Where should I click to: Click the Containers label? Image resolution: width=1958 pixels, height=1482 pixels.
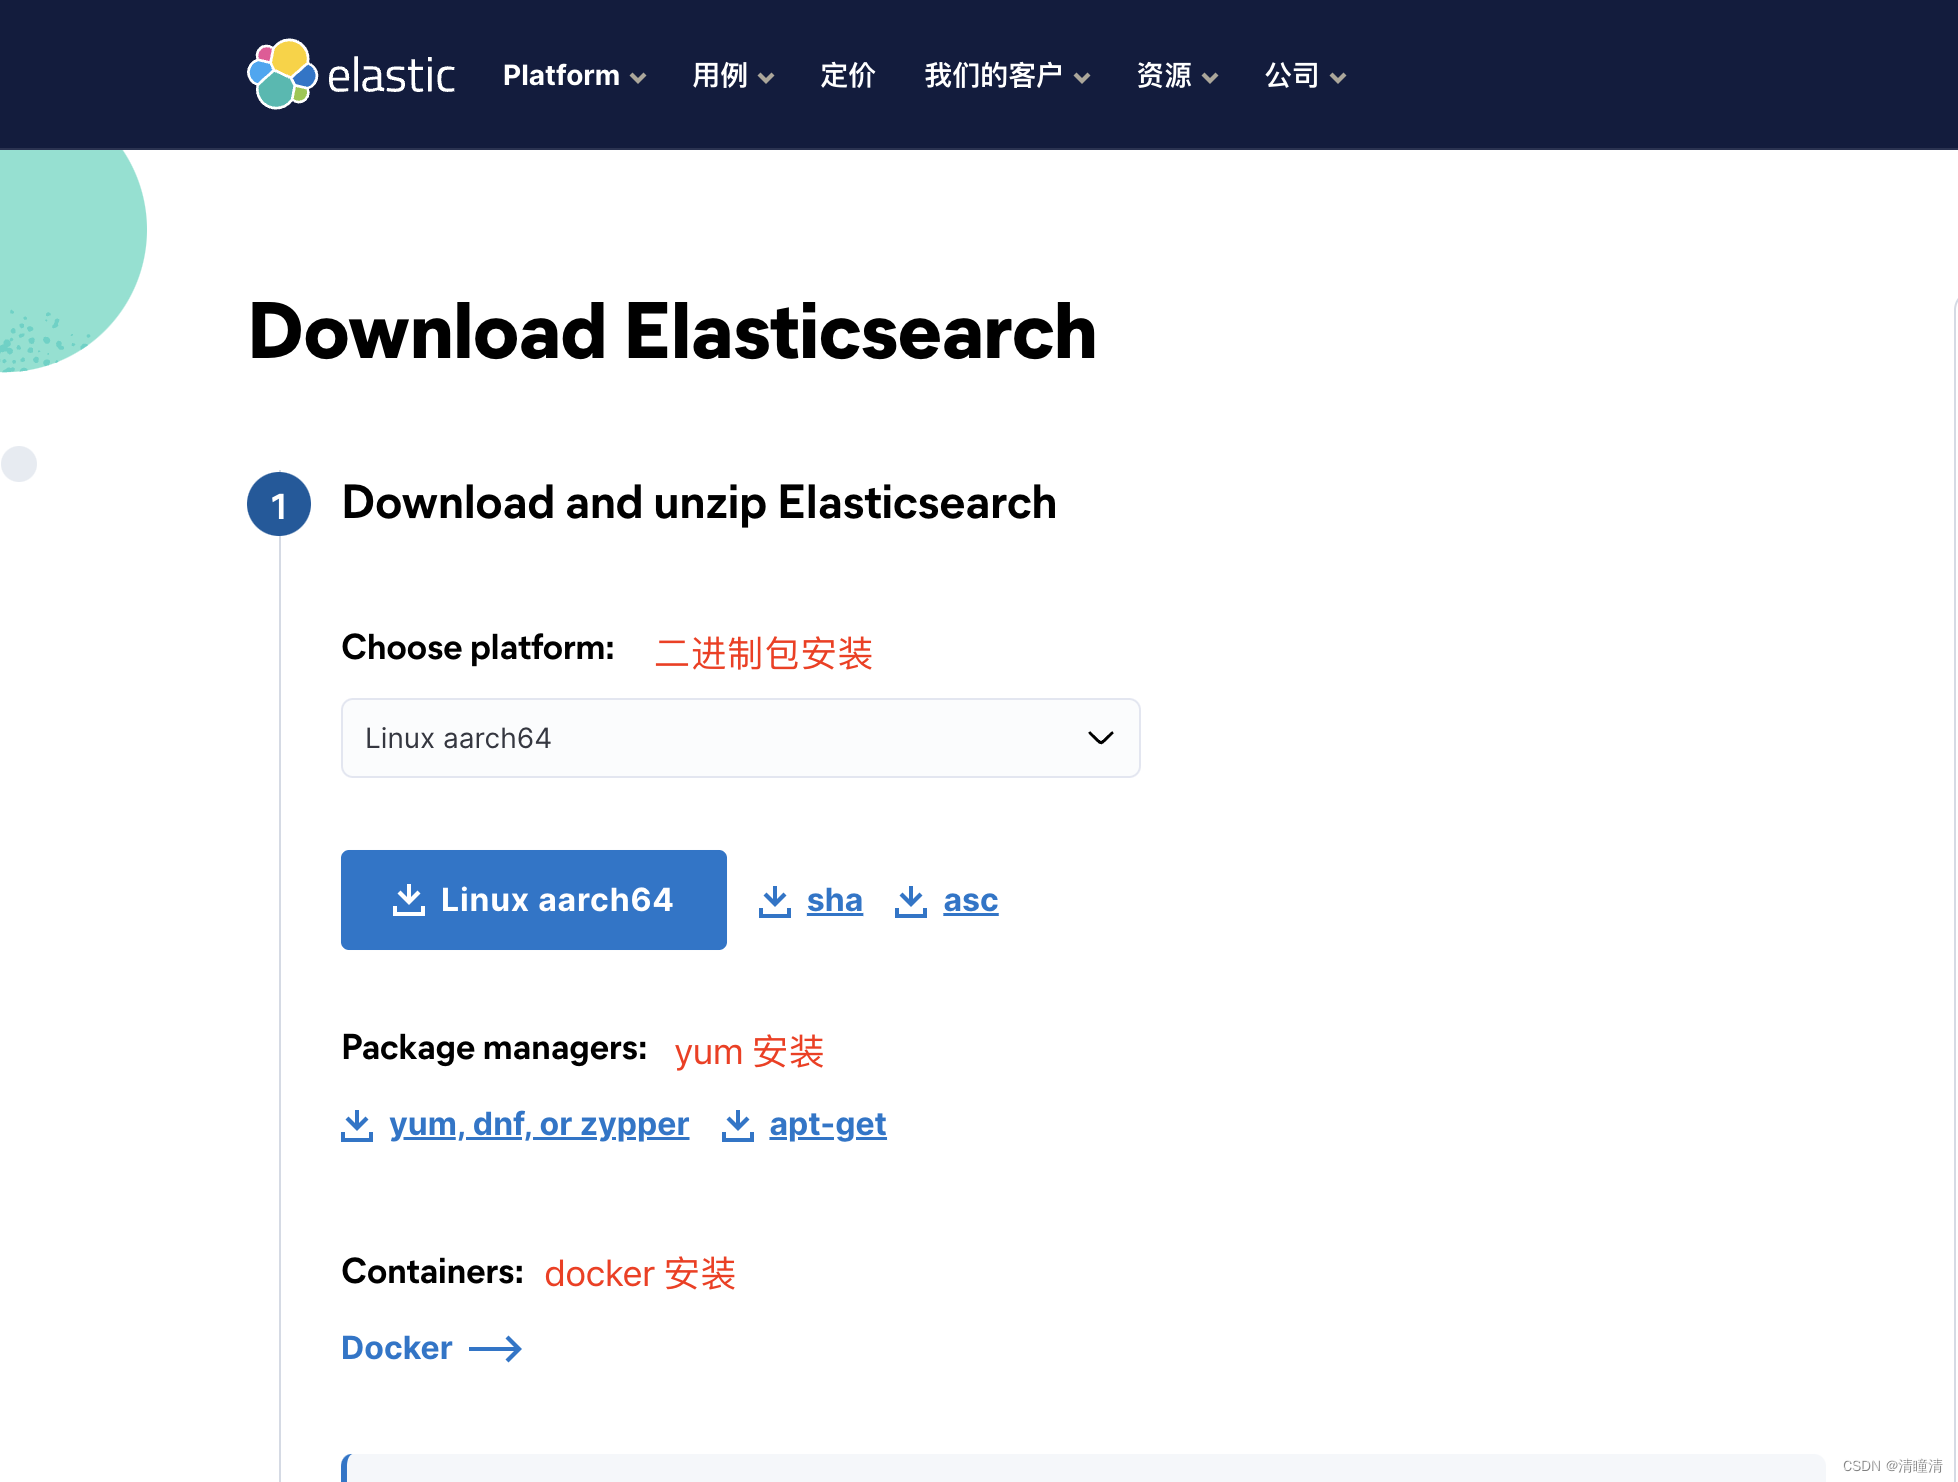432,1271
